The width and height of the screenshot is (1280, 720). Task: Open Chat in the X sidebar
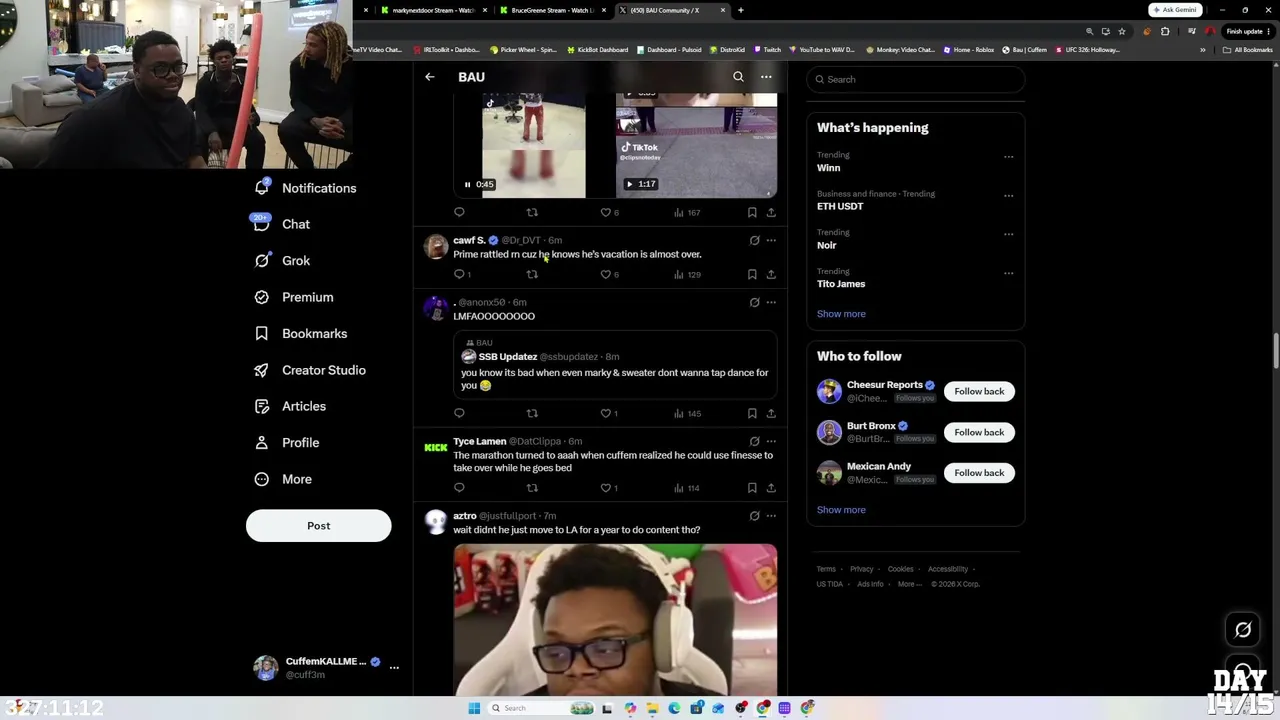[x=282, y=224]
